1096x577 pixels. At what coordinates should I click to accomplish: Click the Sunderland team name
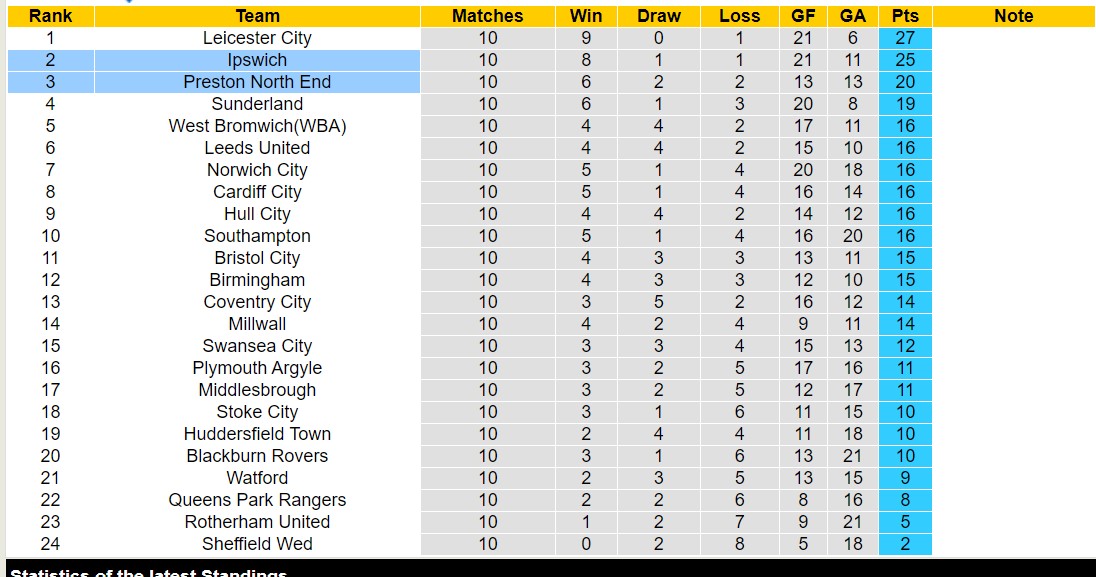[x=257, y=104]
